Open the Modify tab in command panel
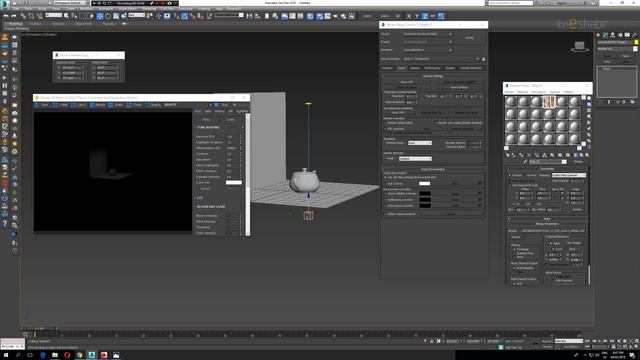 (606, 35)
